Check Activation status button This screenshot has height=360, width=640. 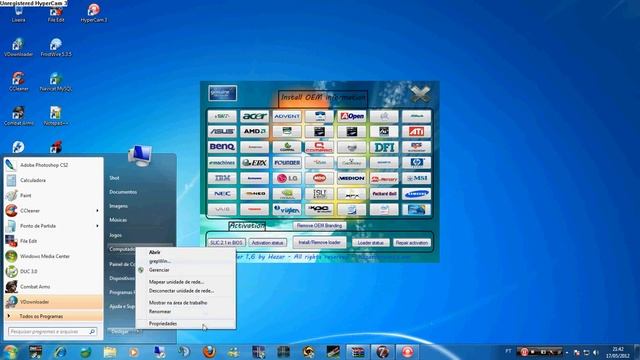click(x=267, y=242)
